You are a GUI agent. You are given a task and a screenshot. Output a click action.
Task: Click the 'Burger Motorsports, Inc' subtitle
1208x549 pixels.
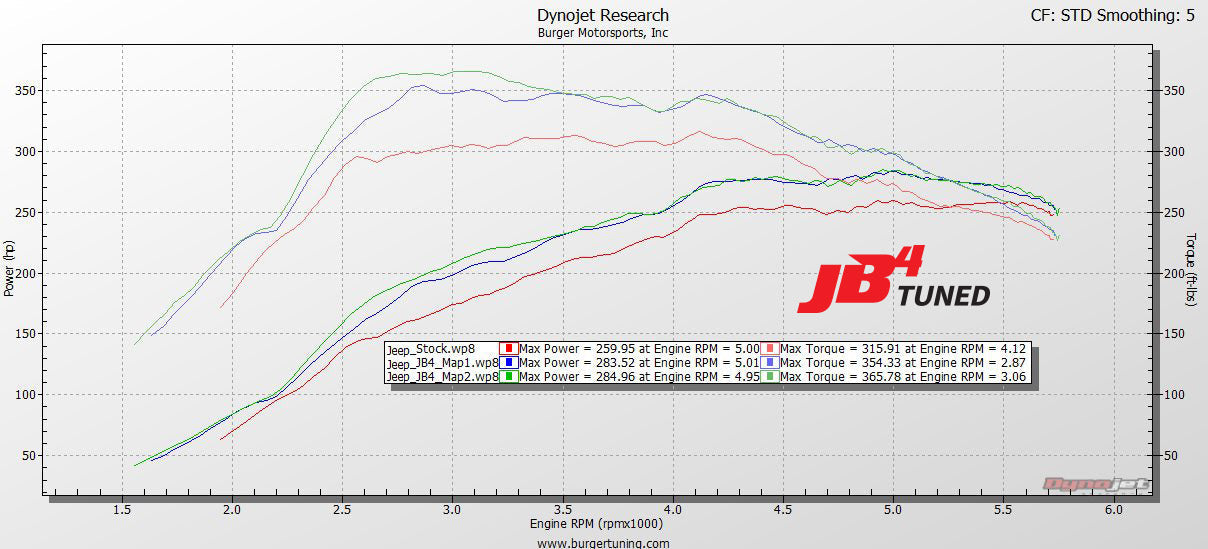tap(603, 32)
